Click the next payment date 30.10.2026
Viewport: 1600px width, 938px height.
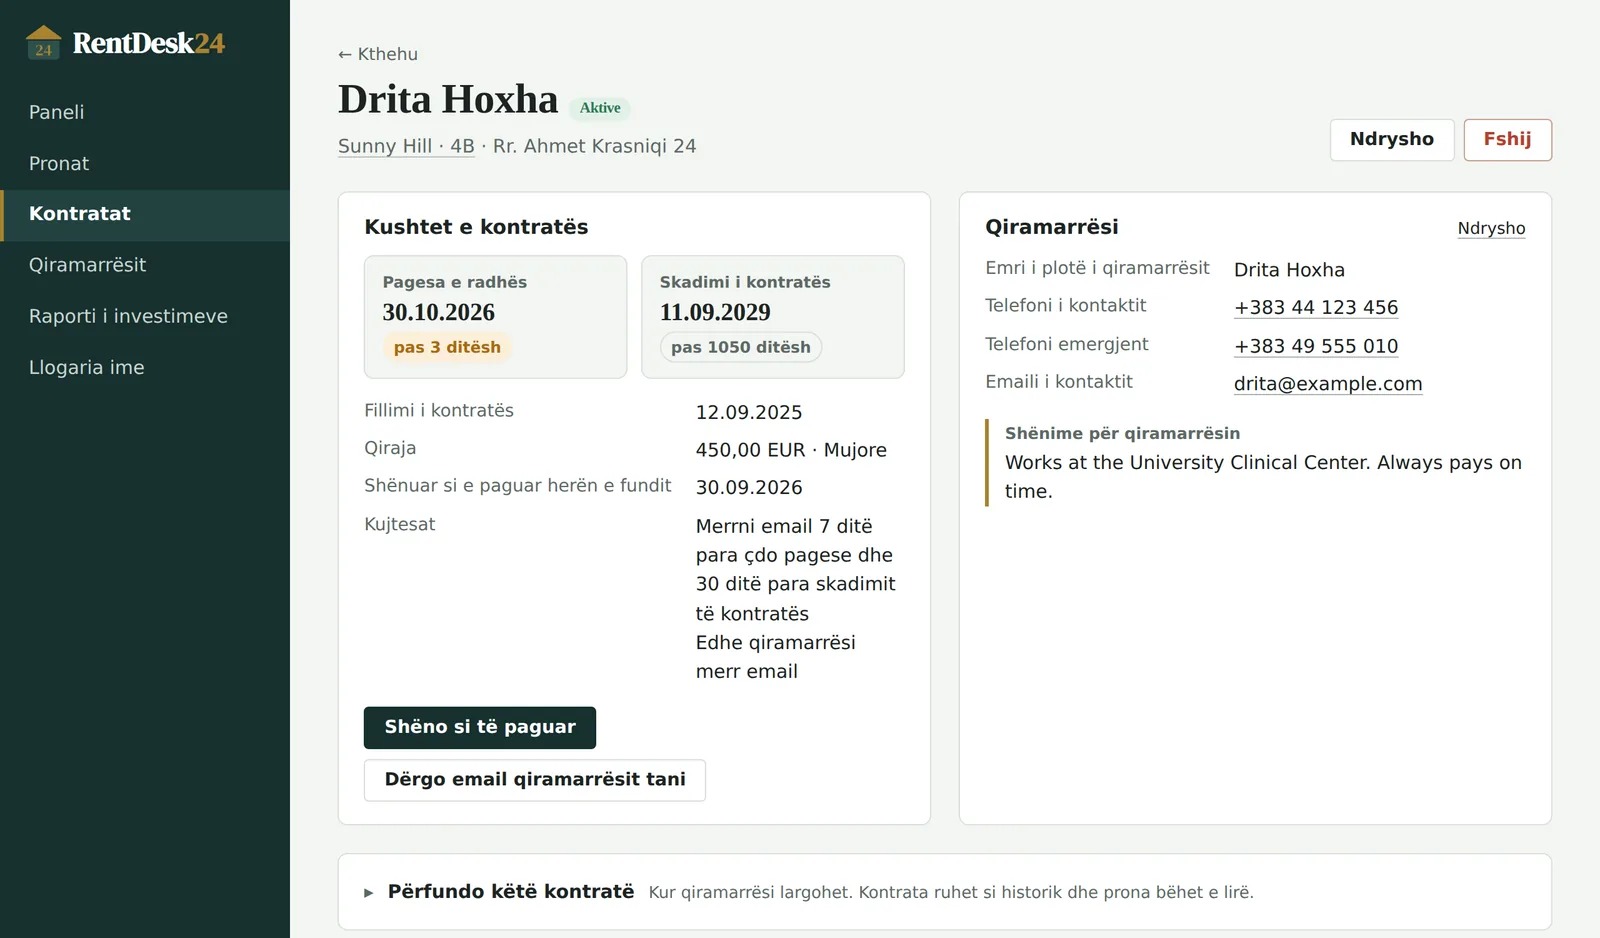coord(439,313)
